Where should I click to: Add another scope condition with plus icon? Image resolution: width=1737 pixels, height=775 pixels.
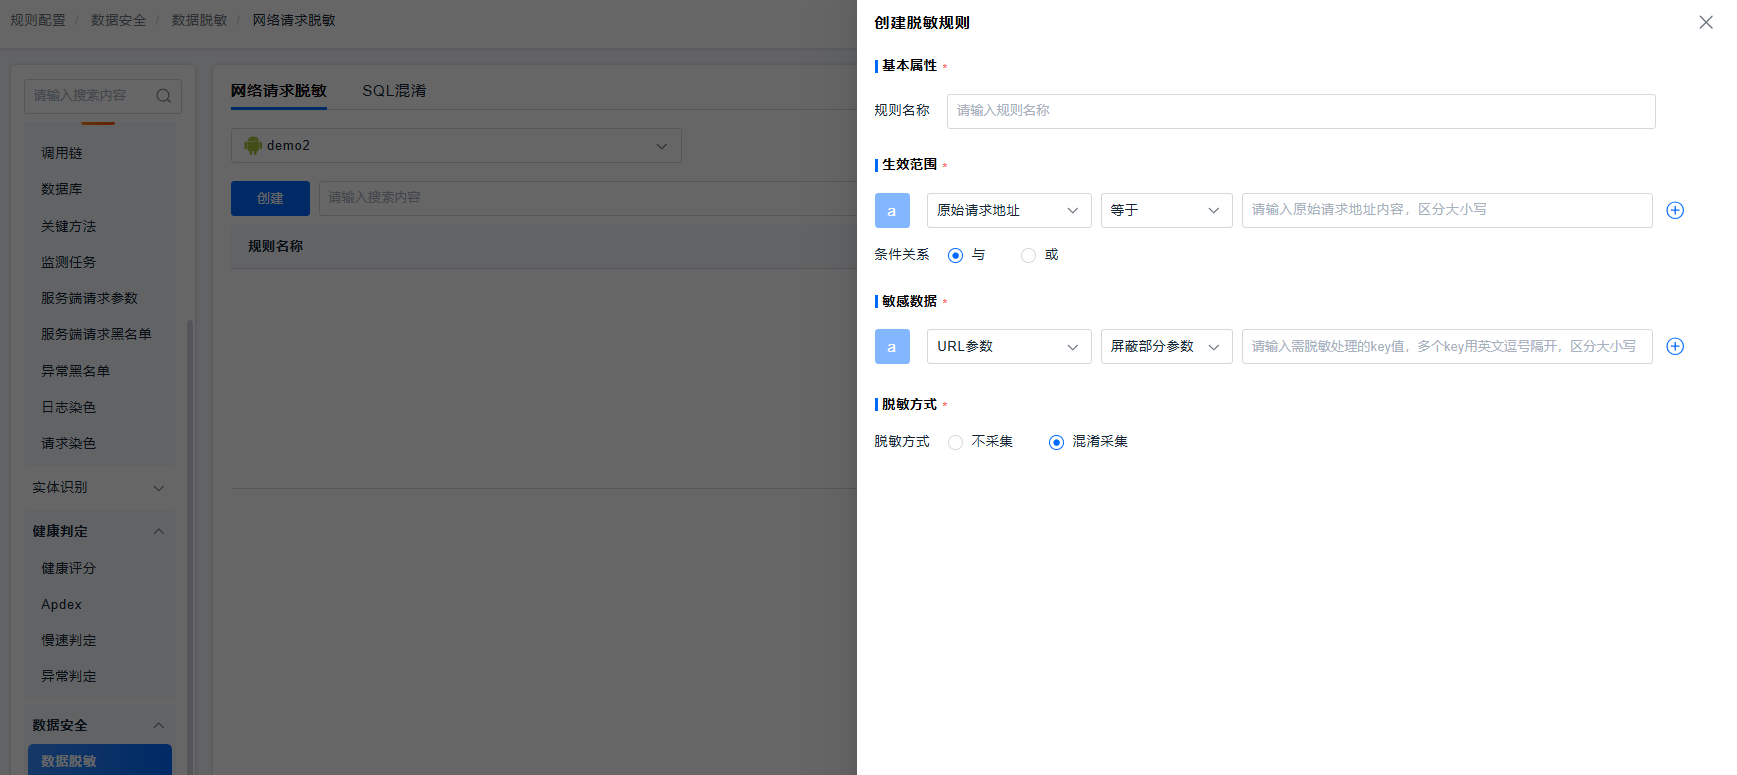pos(1675,210)
